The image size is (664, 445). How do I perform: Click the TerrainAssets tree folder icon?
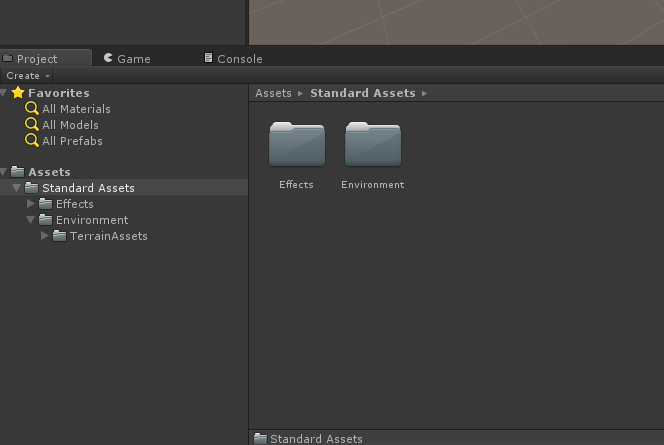coord(59,235)
